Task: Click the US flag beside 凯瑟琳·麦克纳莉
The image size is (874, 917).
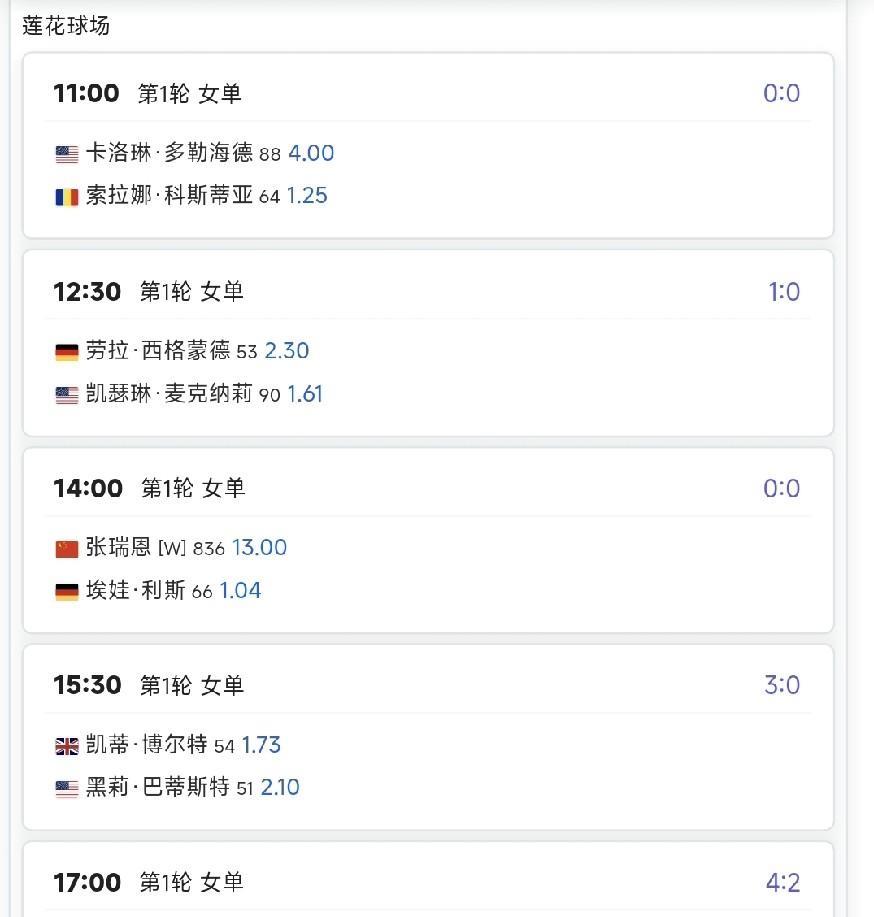Action: click(67, 395)
